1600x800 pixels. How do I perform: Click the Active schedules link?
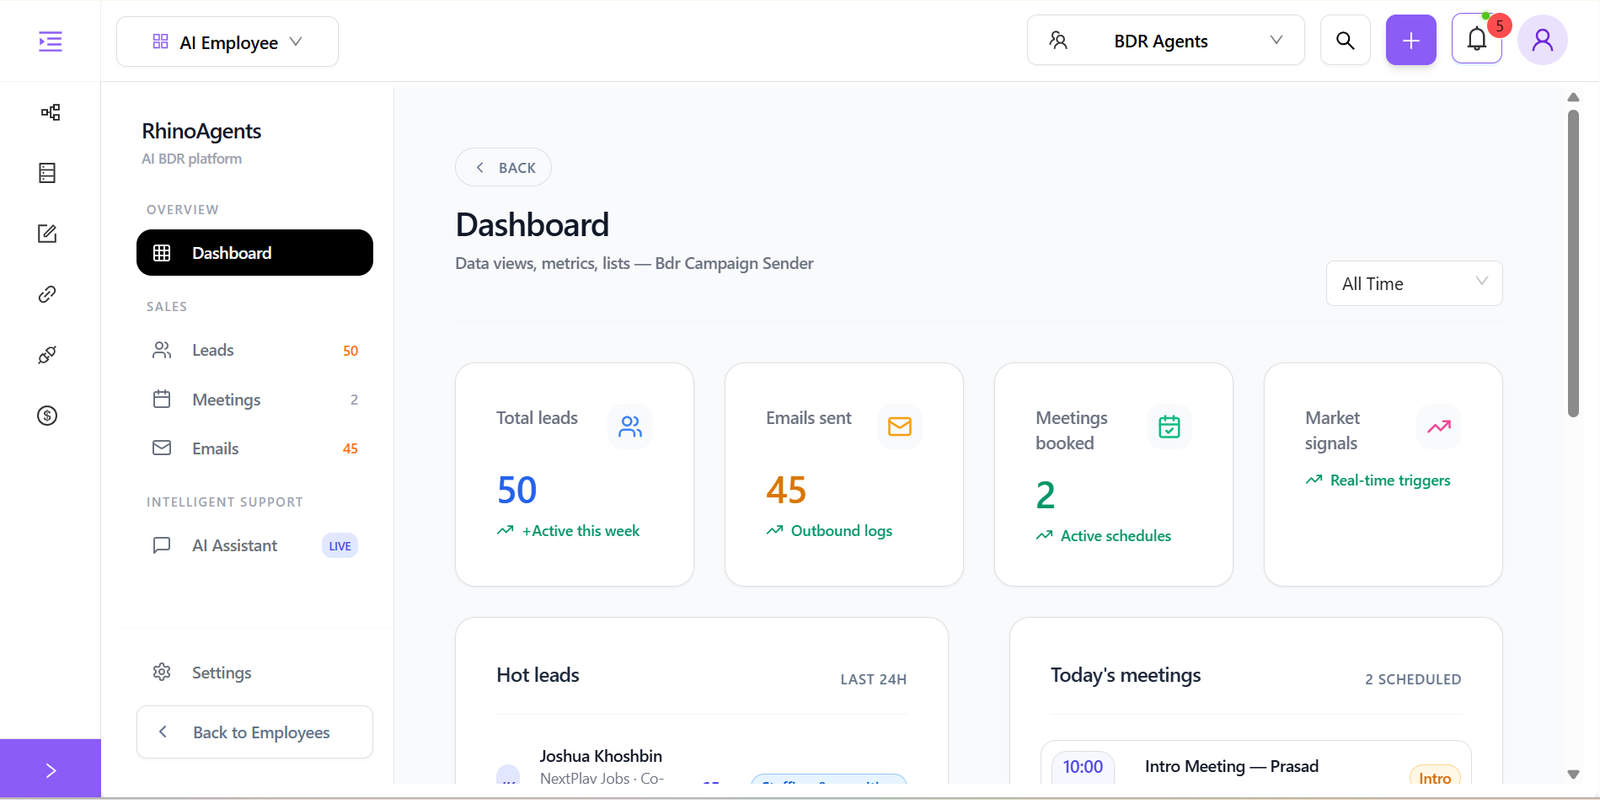[1103, 536]
